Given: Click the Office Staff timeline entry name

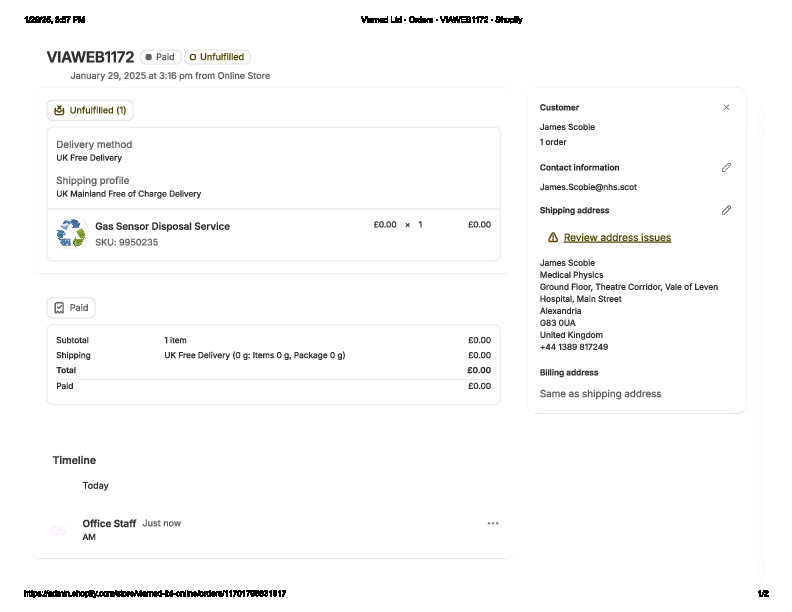Looking at the screenshot, I should [109, 523].
